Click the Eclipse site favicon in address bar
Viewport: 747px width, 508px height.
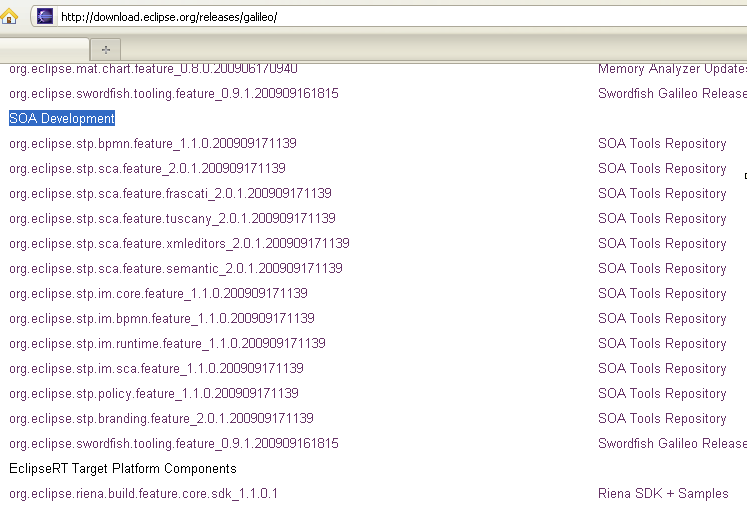(x=46, y=17)
